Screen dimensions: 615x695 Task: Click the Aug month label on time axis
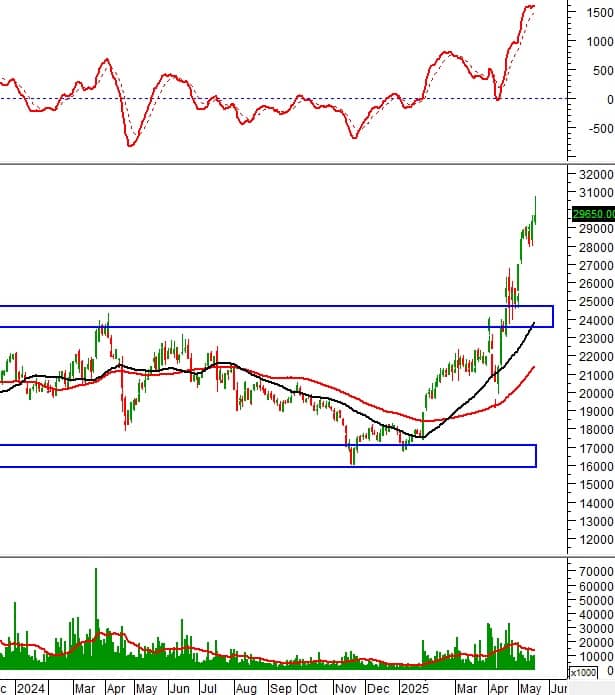click(x=246, y=688)
